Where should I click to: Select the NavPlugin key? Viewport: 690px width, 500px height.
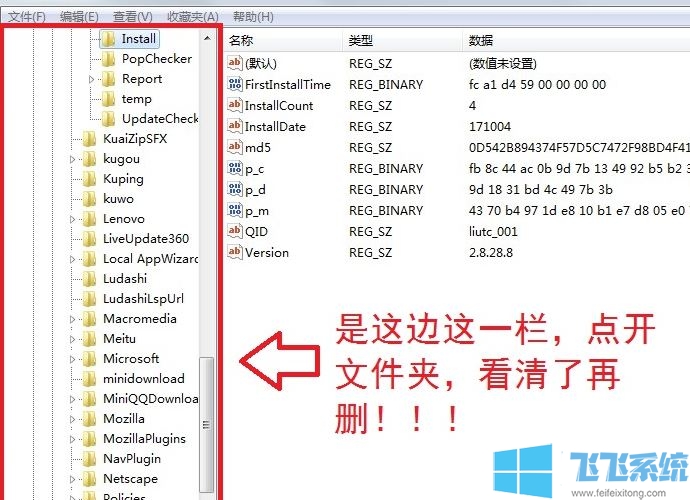[x=132, y=459]
